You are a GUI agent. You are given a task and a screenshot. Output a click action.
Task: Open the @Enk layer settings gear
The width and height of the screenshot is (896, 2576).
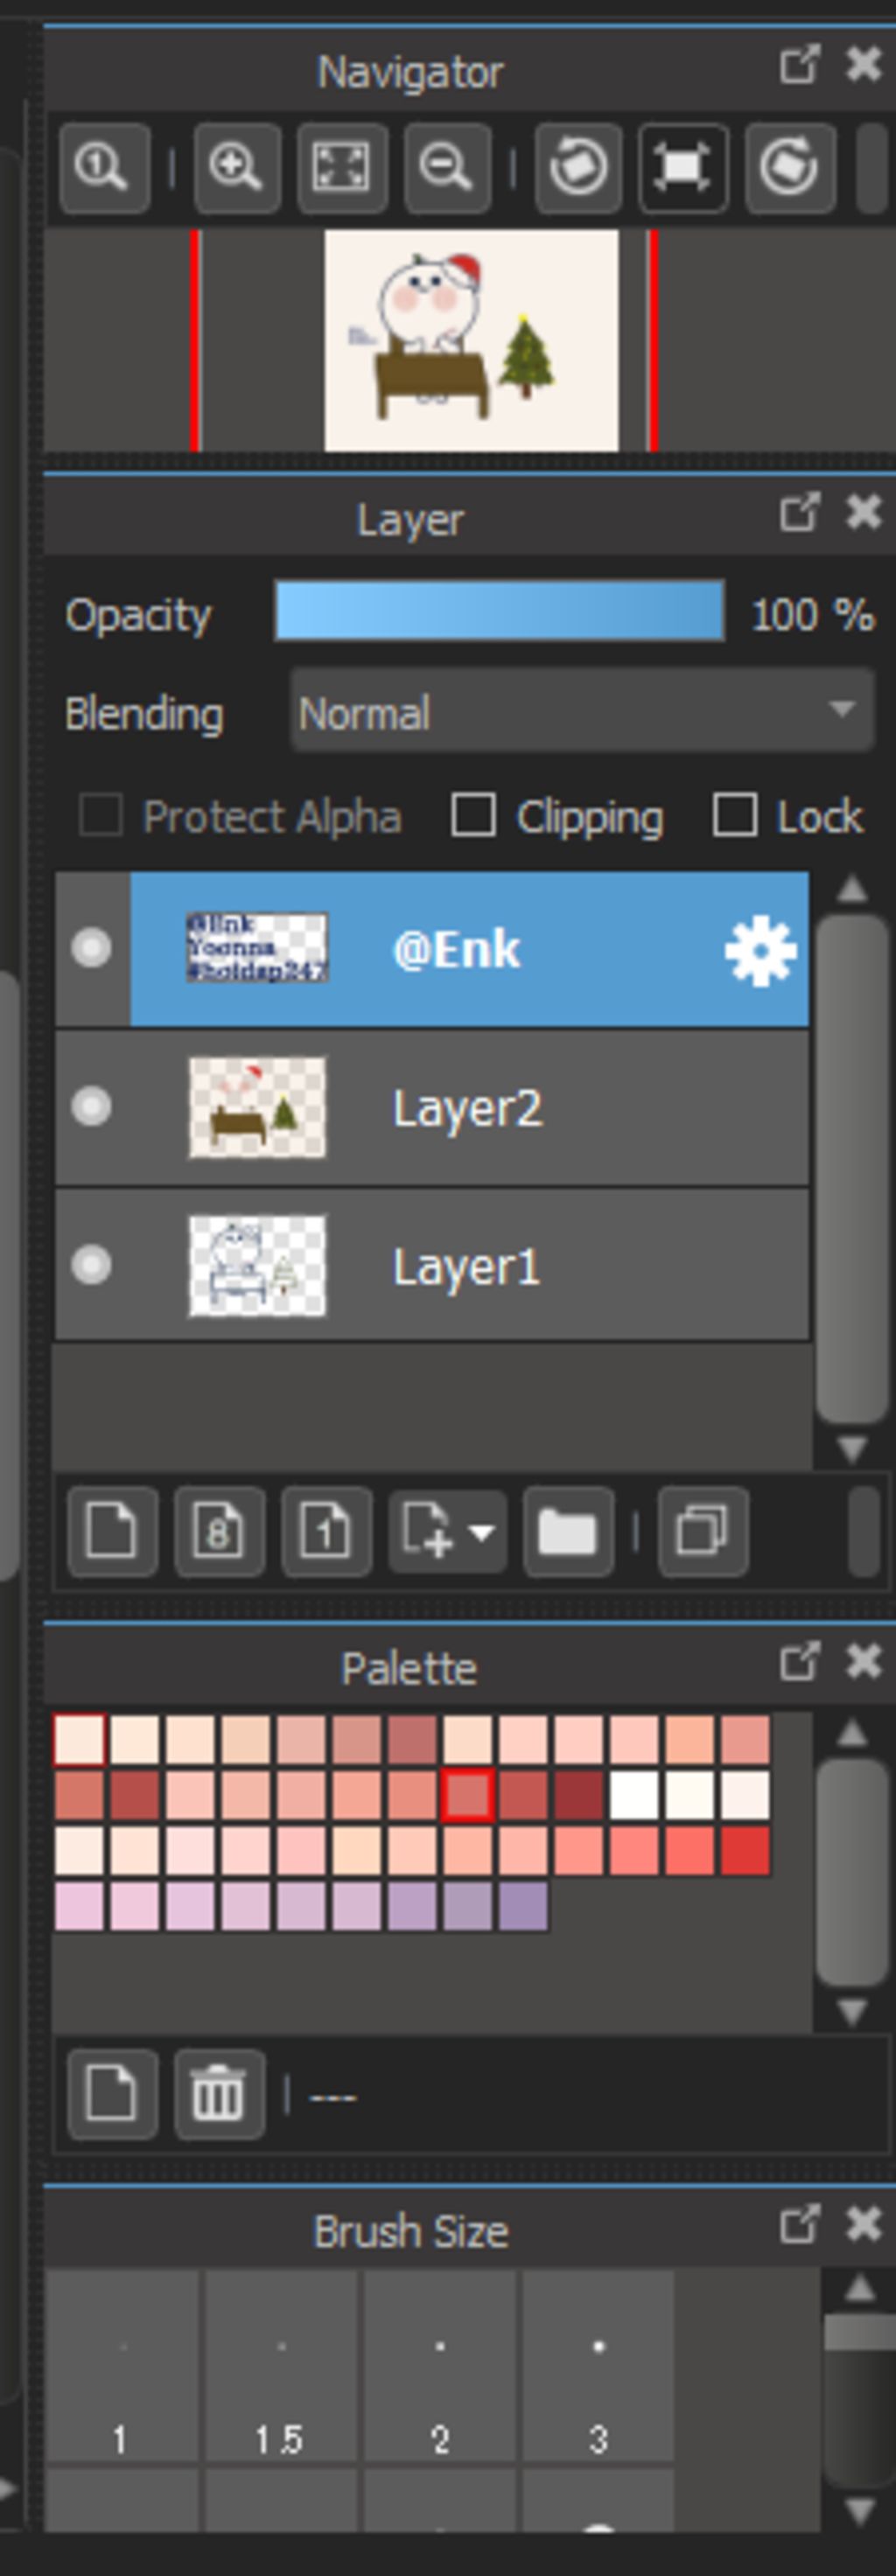(760, 950)
